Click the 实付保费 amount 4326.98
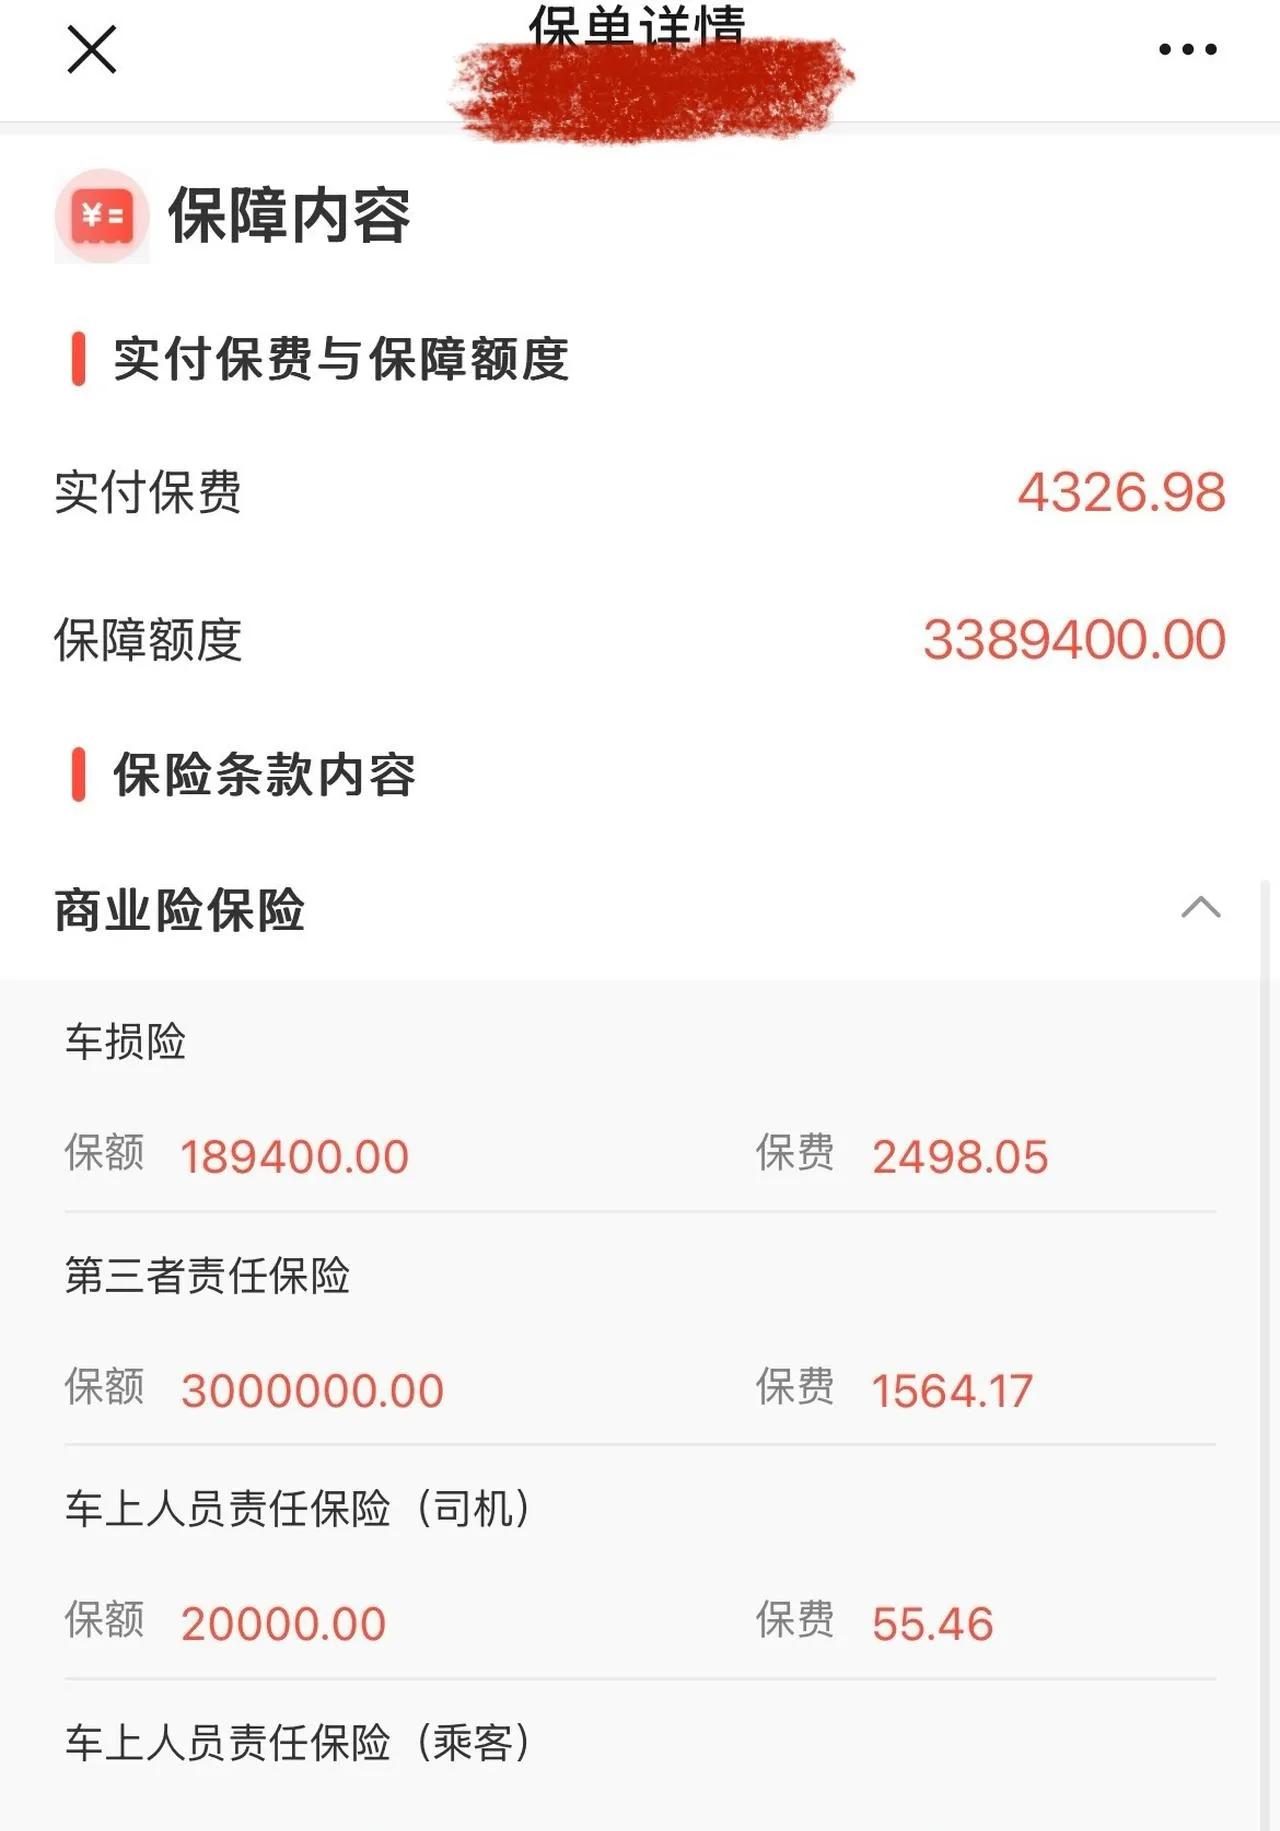The height and width of the screenshot is (1831, 1280). [1121, 492]
